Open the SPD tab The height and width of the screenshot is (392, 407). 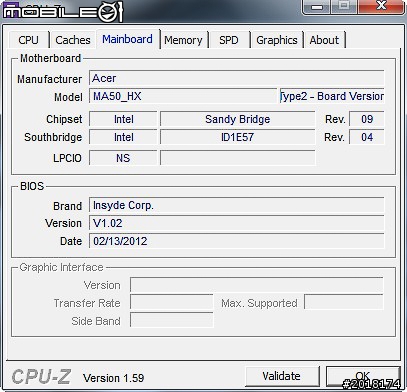coord(229,40)
